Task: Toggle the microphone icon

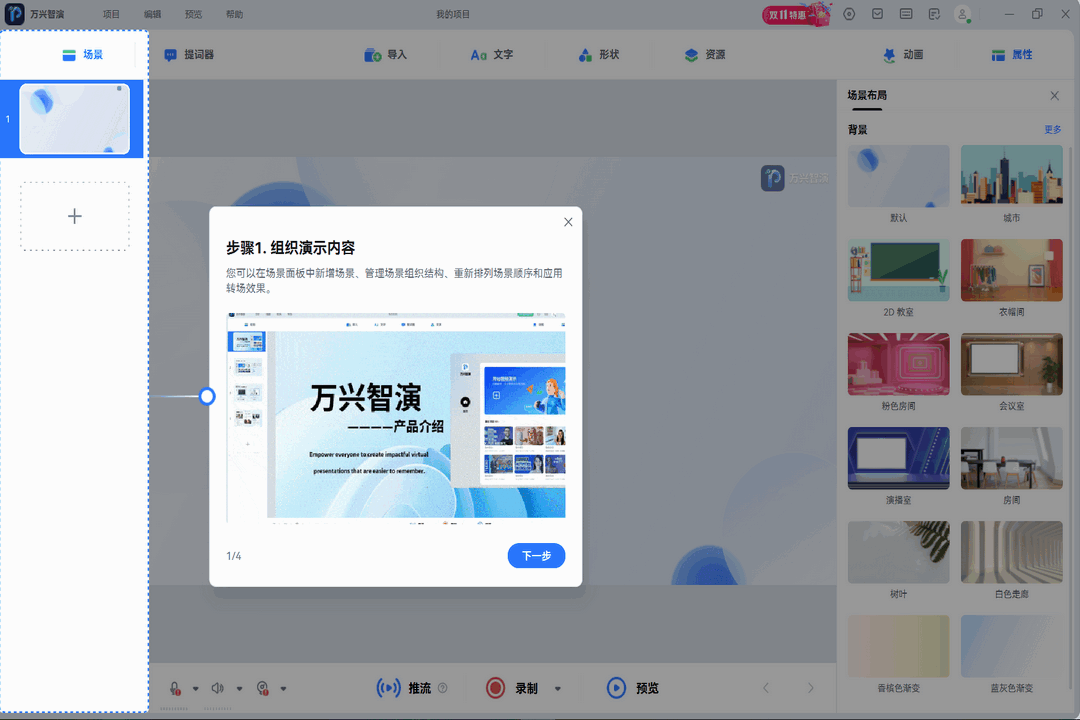Action: coord(175,688)
